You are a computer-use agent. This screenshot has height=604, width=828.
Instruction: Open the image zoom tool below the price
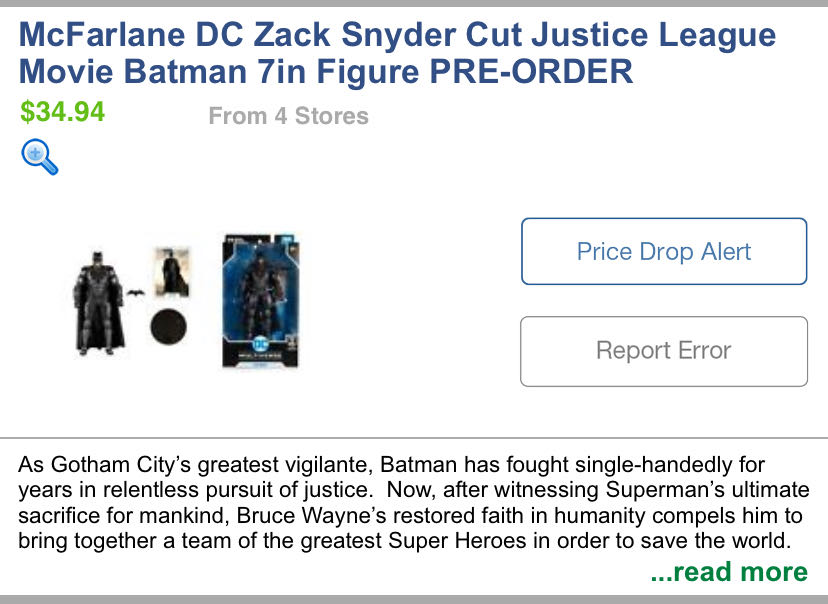point(34,156)
